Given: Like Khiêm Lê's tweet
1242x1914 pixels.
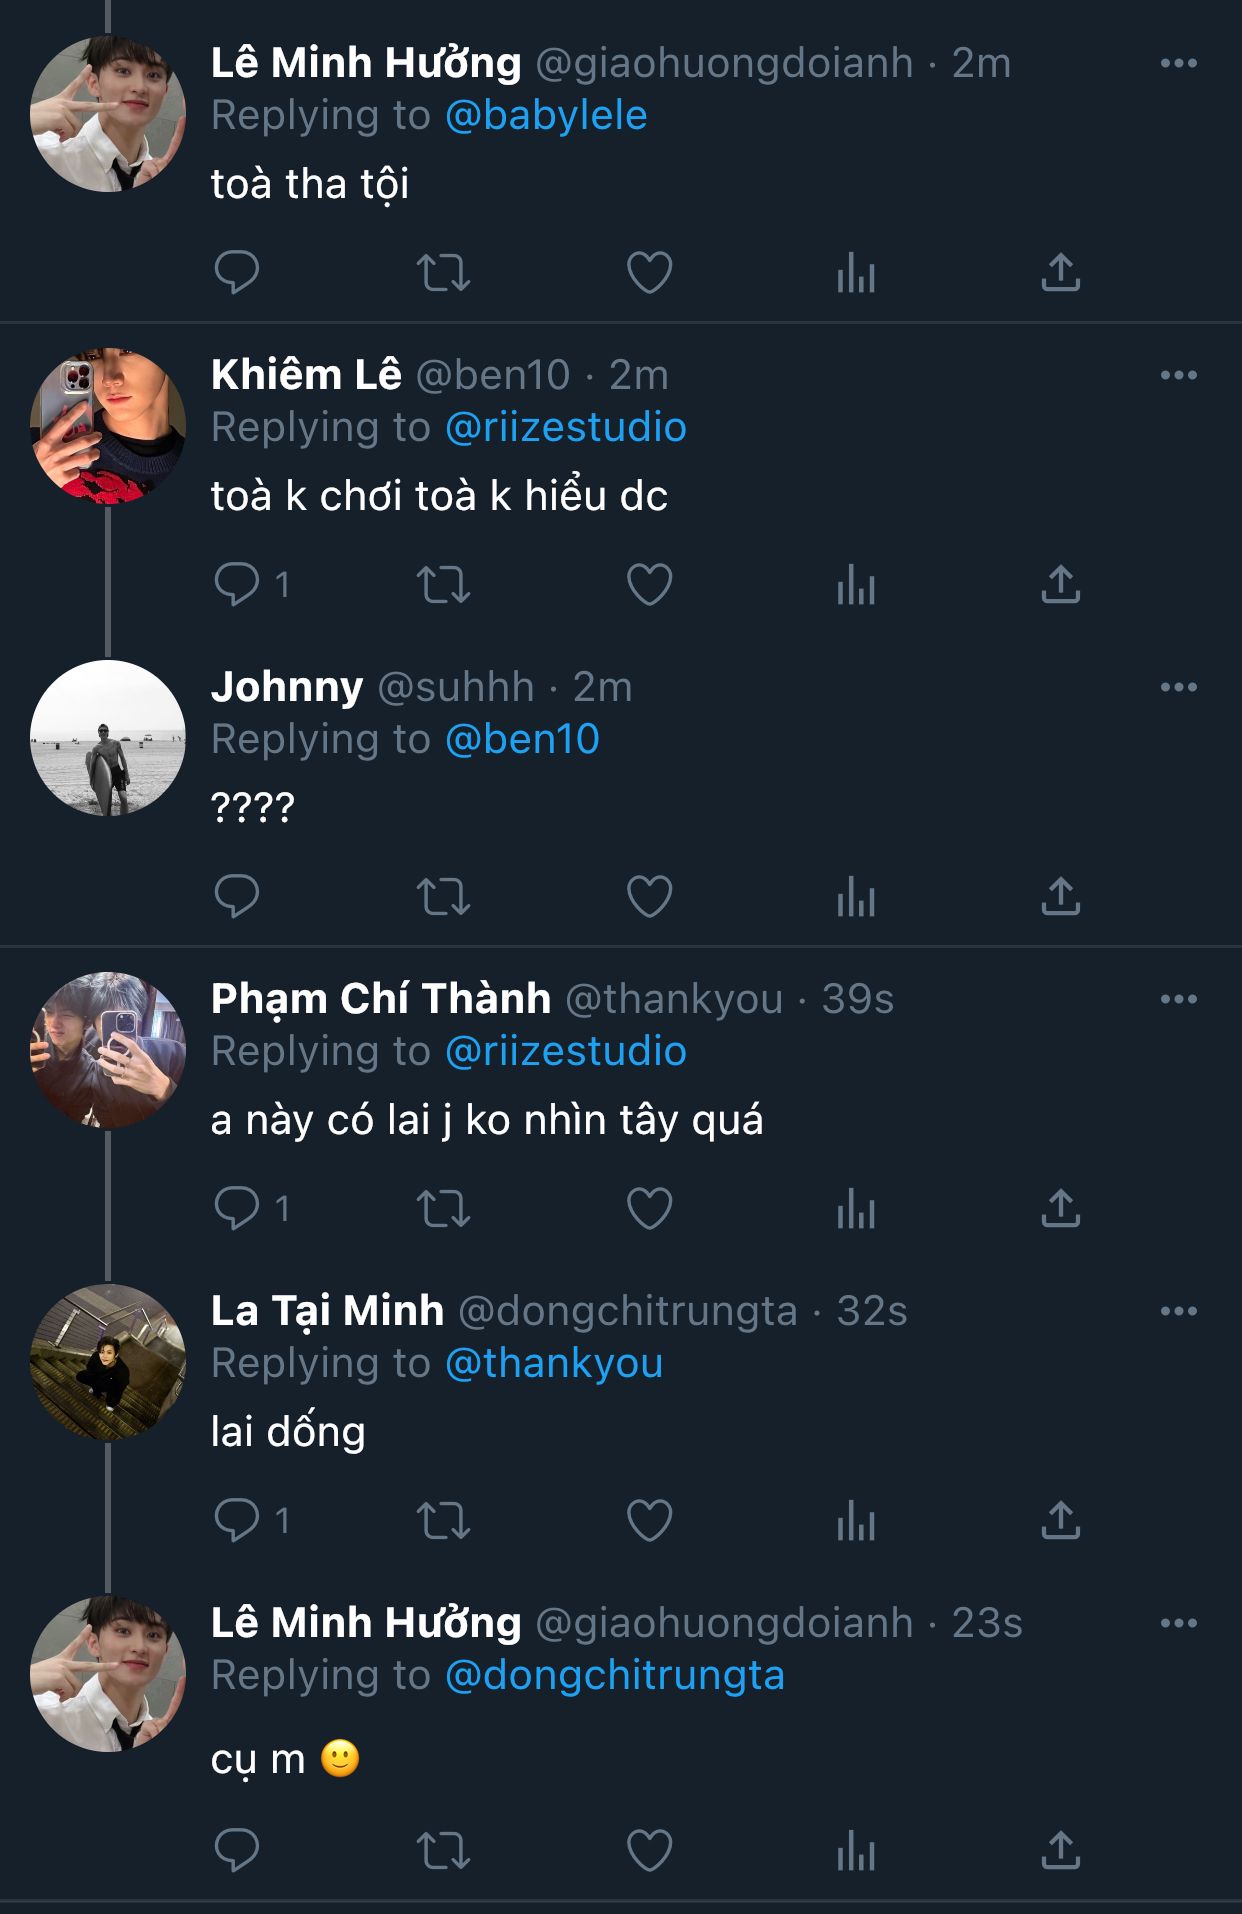Looking at the screenshot, I should point(649,584).
